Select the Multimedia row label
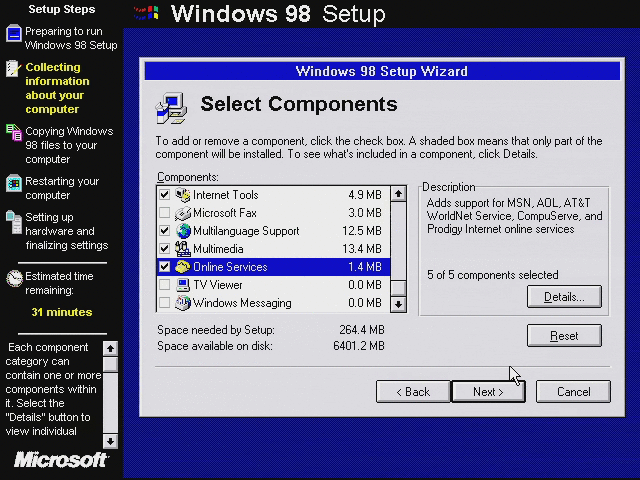This screenshot has width=640, height=480. point(218,249)
